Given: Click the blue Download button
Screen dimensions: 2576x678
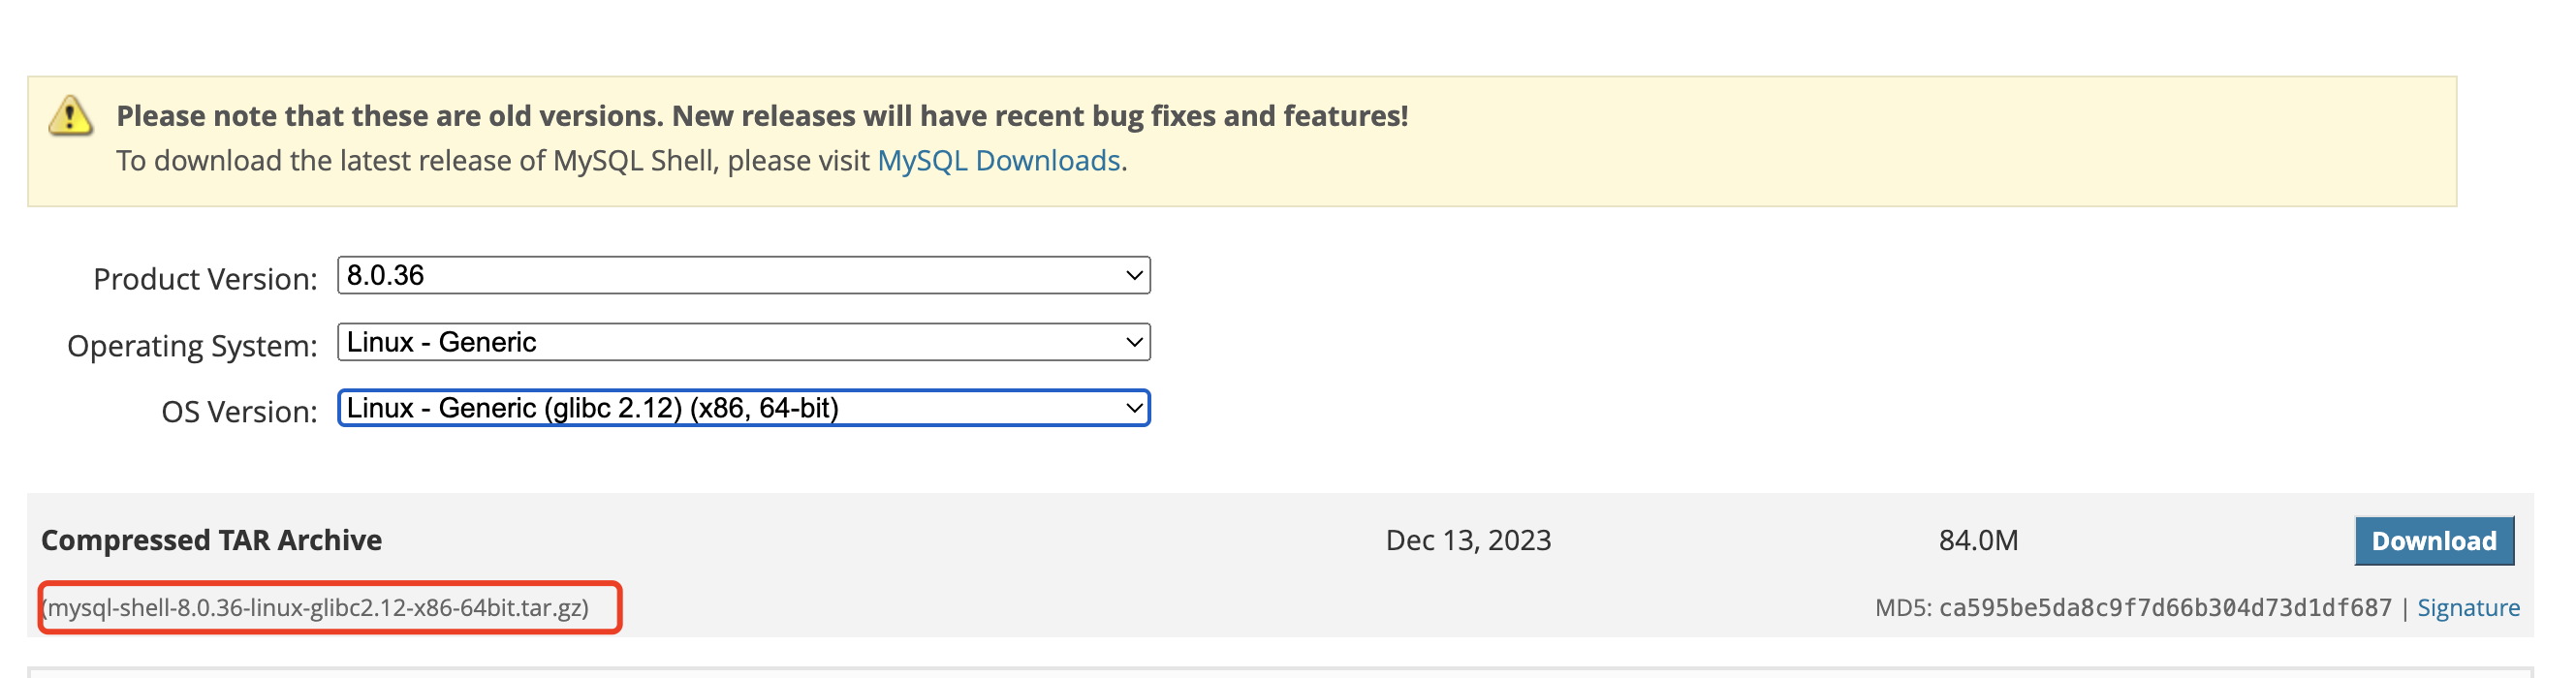Looking at the screenshot, I should click(x=2432, y=541).
